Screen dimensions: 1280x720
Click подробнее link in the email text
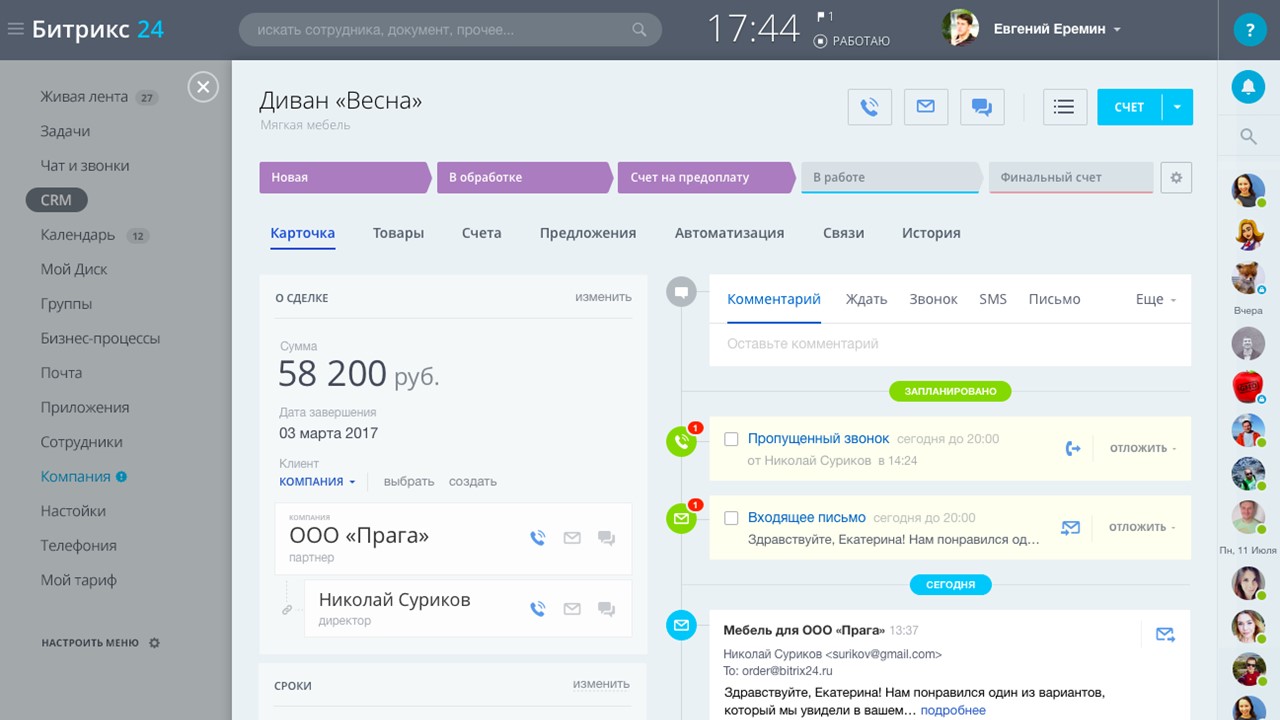tap(953, 710)
